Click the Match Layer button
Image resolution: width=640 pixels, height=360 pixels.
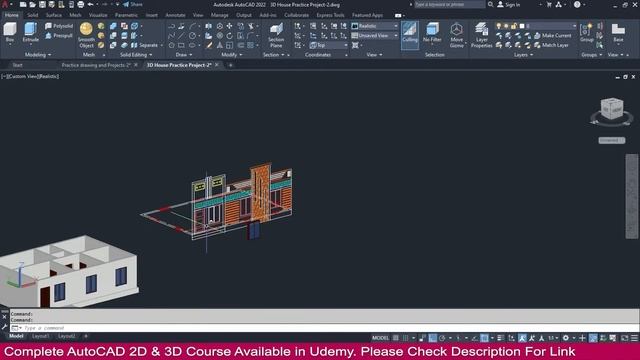tap(551, 45)
